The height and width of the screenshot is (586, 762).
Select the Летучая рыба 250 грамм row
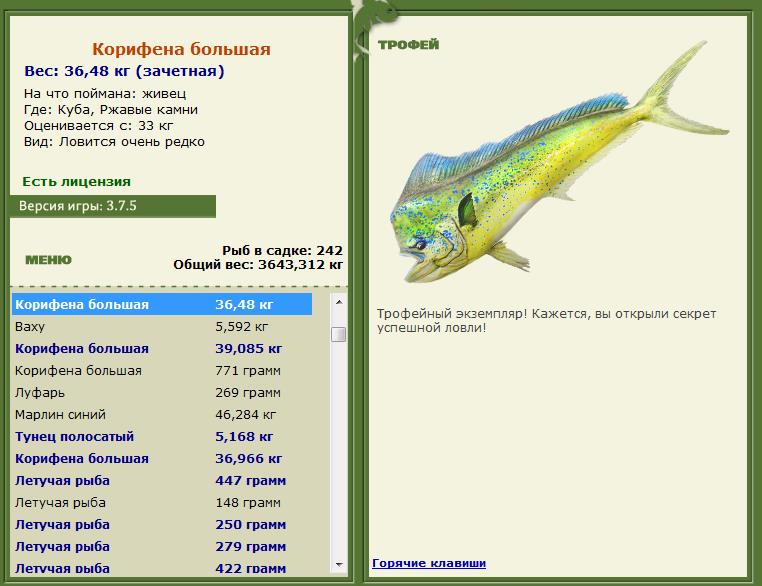tap(162, 525)
